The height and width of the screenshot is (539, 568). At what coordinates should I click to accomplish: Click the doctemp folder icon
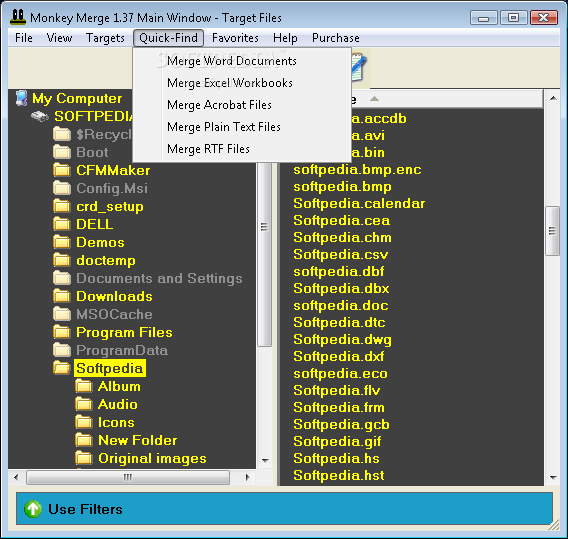[x=62, y=260]
